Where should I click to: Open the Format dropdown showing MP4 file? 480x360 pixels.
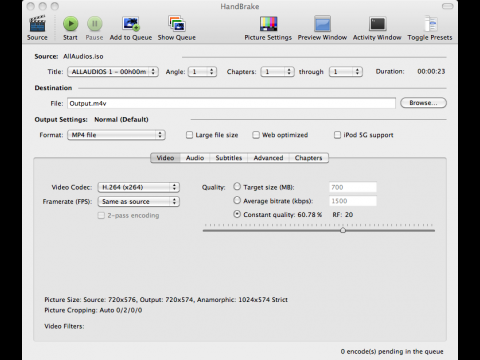(116, 135)
